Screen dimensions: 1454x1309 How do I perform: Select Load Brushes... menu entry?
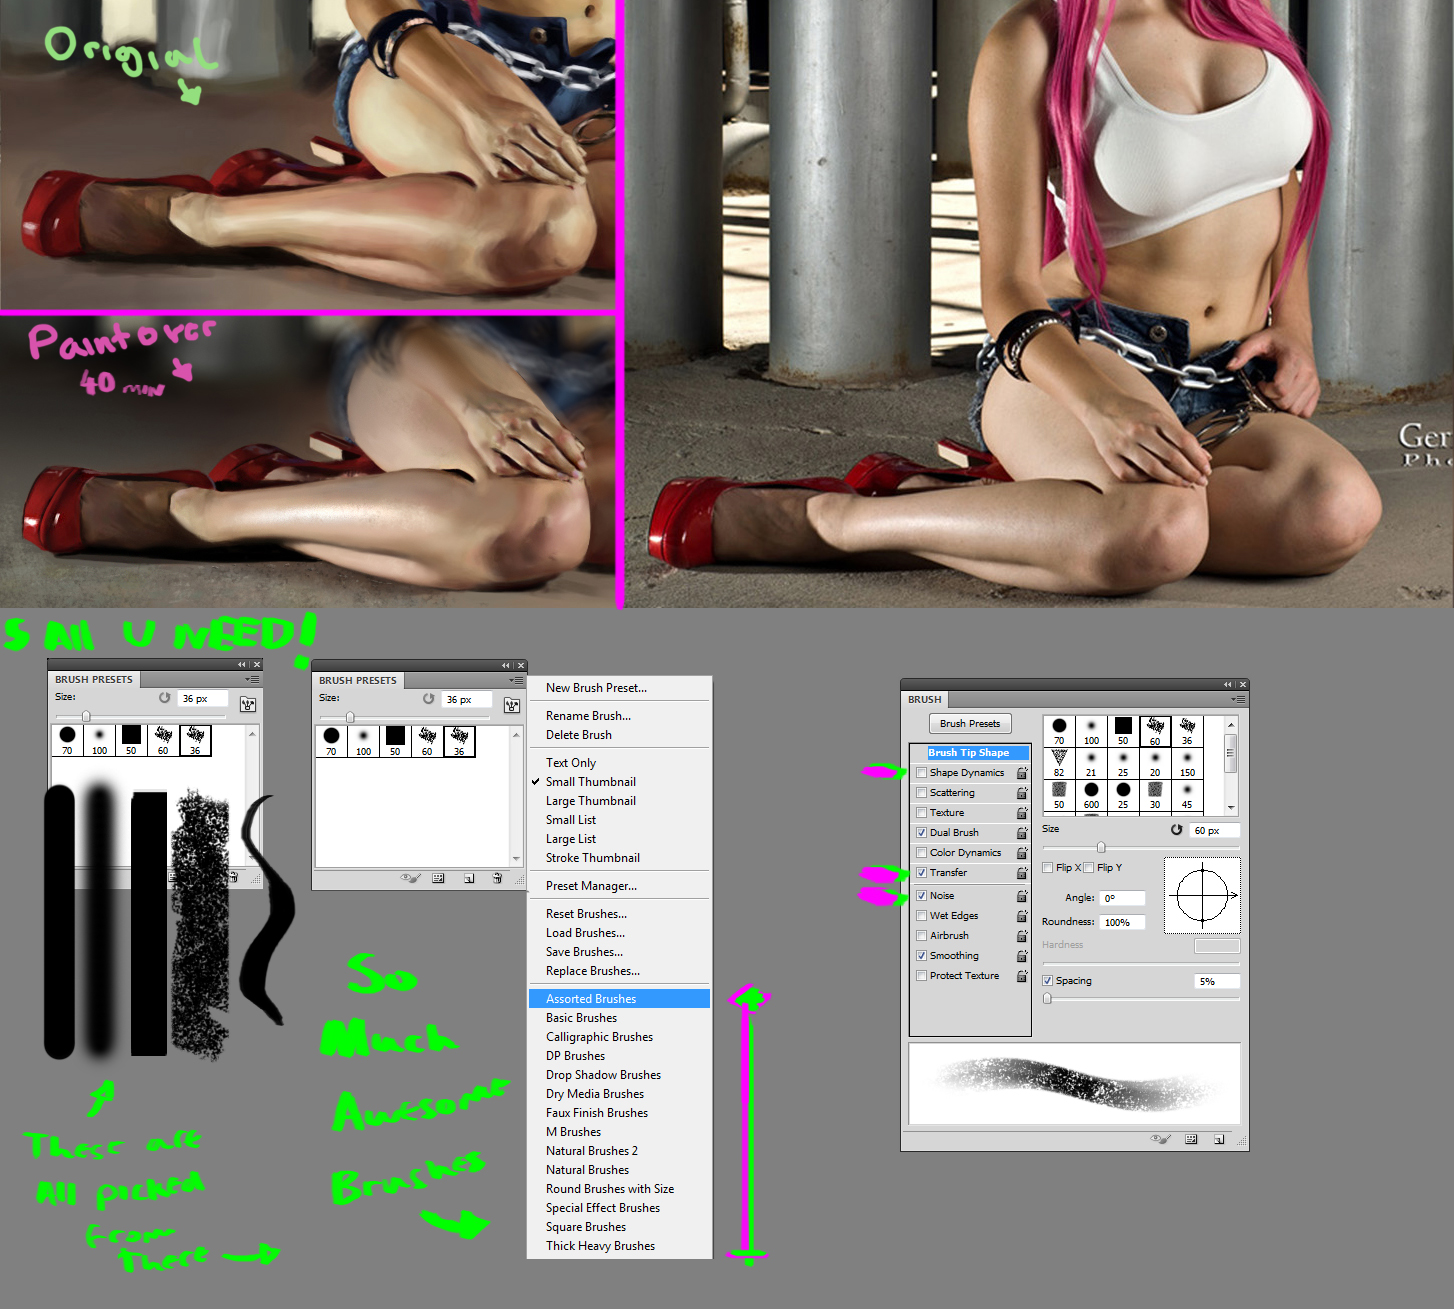585,933
